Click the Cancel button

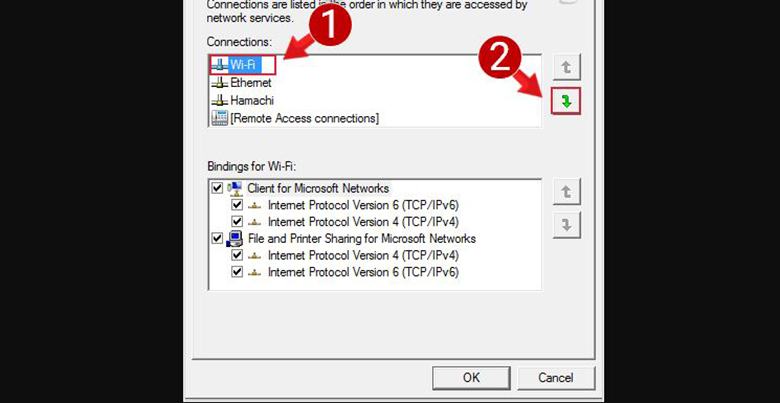(x=556, y=378)
